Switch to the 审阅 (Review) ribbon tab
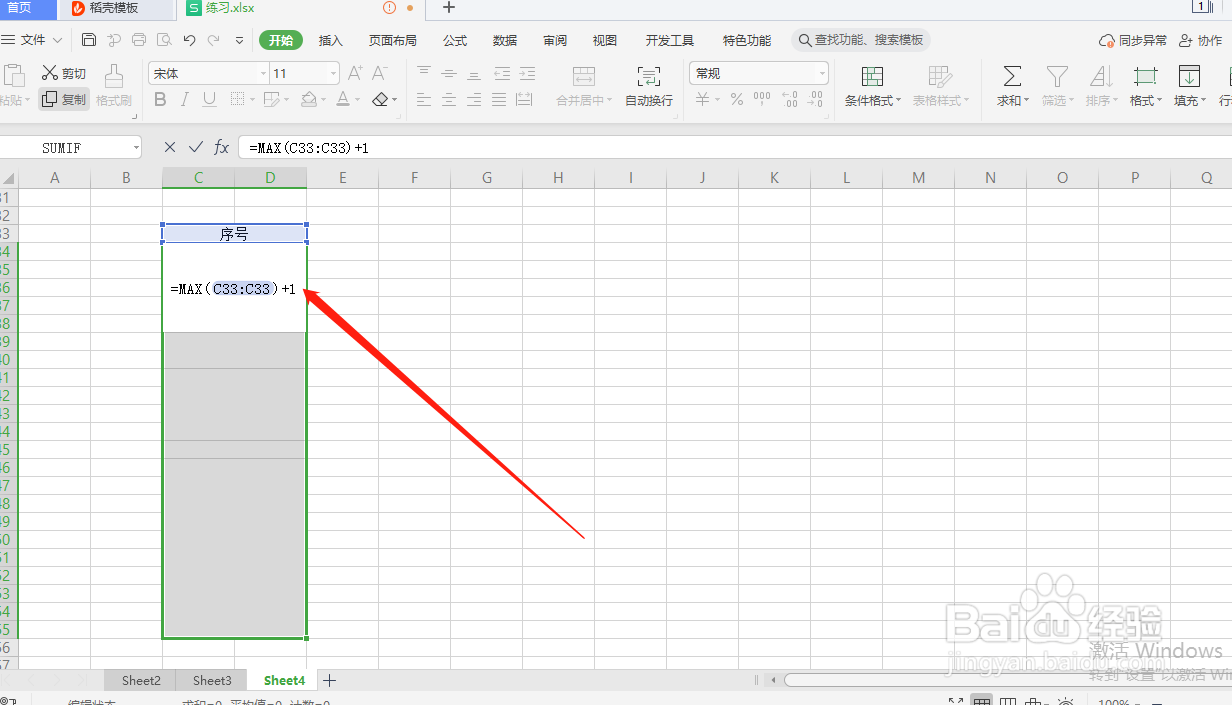 [555, 40]
